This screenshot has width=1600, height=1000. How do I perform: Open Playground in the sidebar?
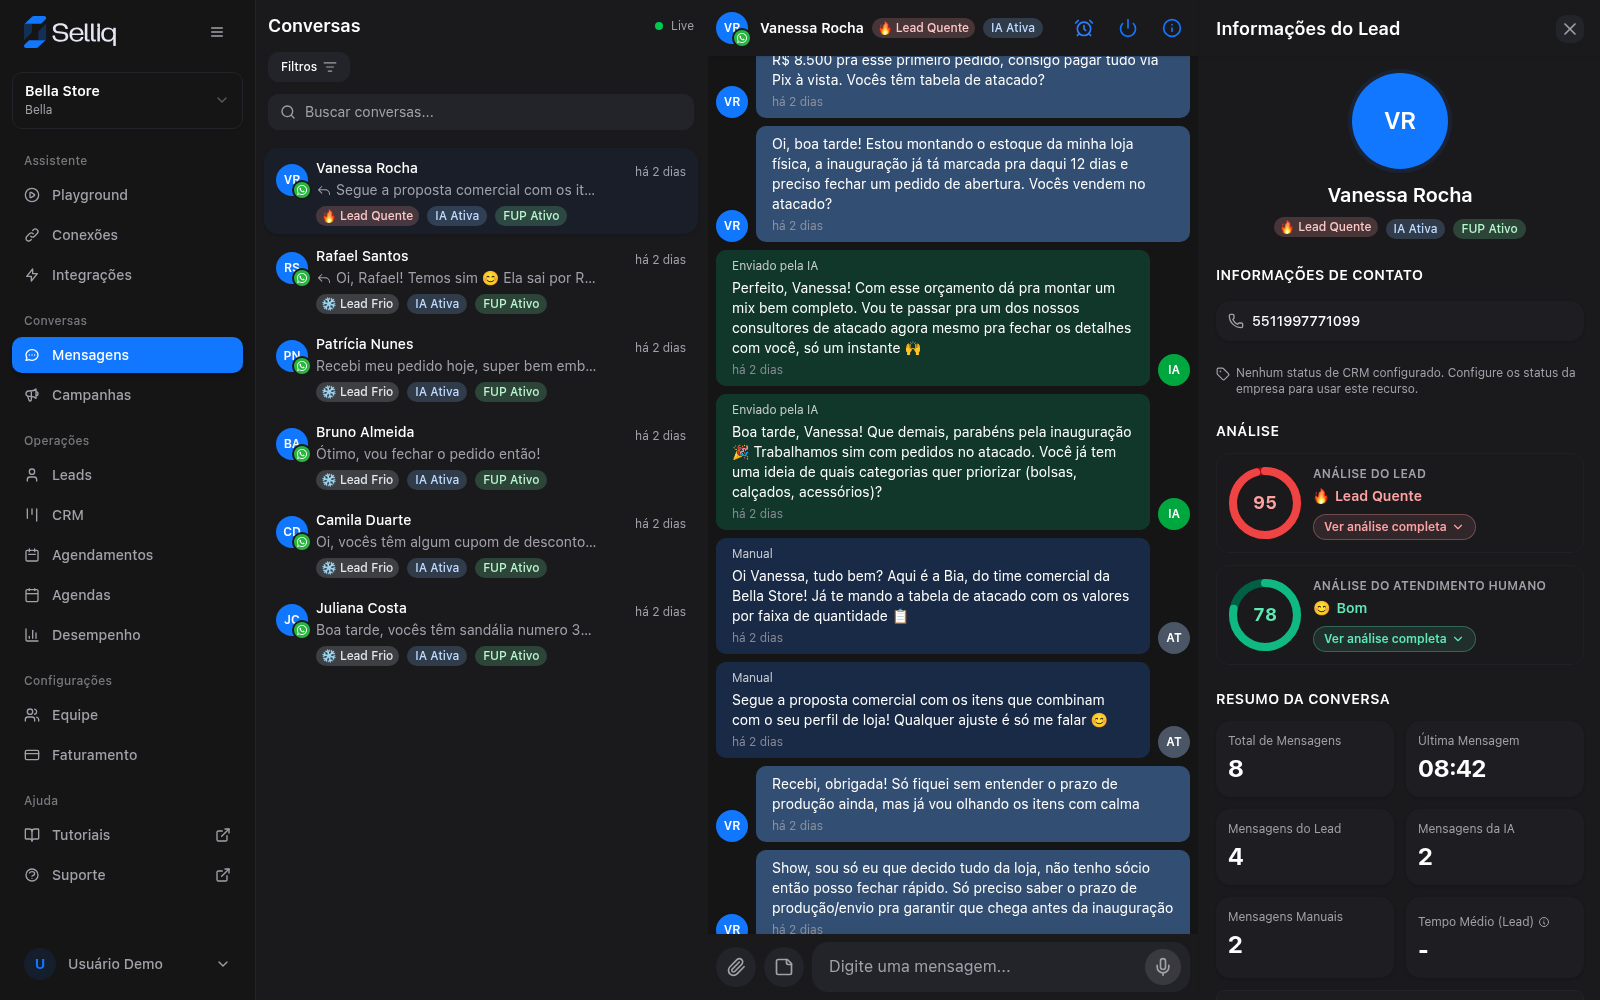[127, 195]
